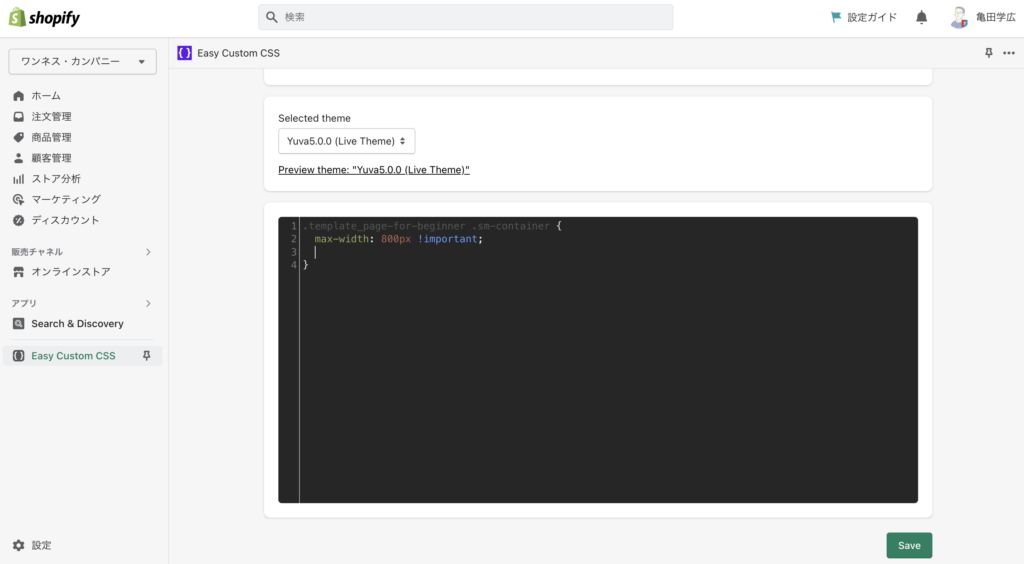Click the !important keyword in the code
This screenshot has height=564, width=1024.
point(447,239)
